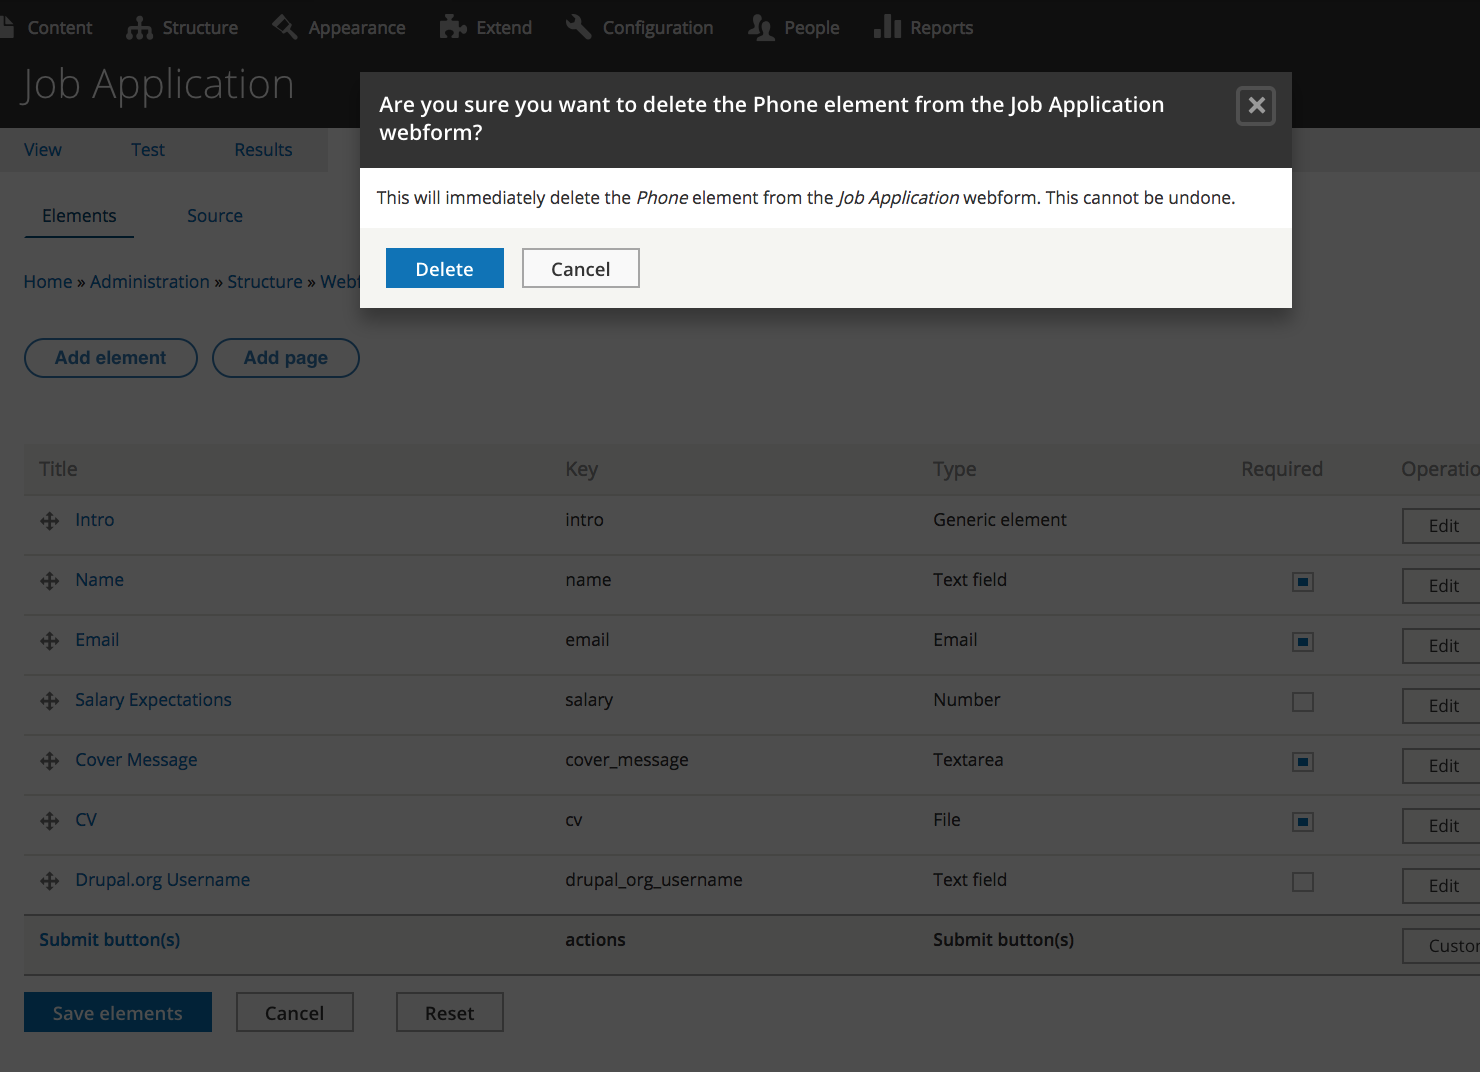Uncheck the Required box for Name
The width and height of the screenshot is (1480, 1072).
coord(1302,582)
